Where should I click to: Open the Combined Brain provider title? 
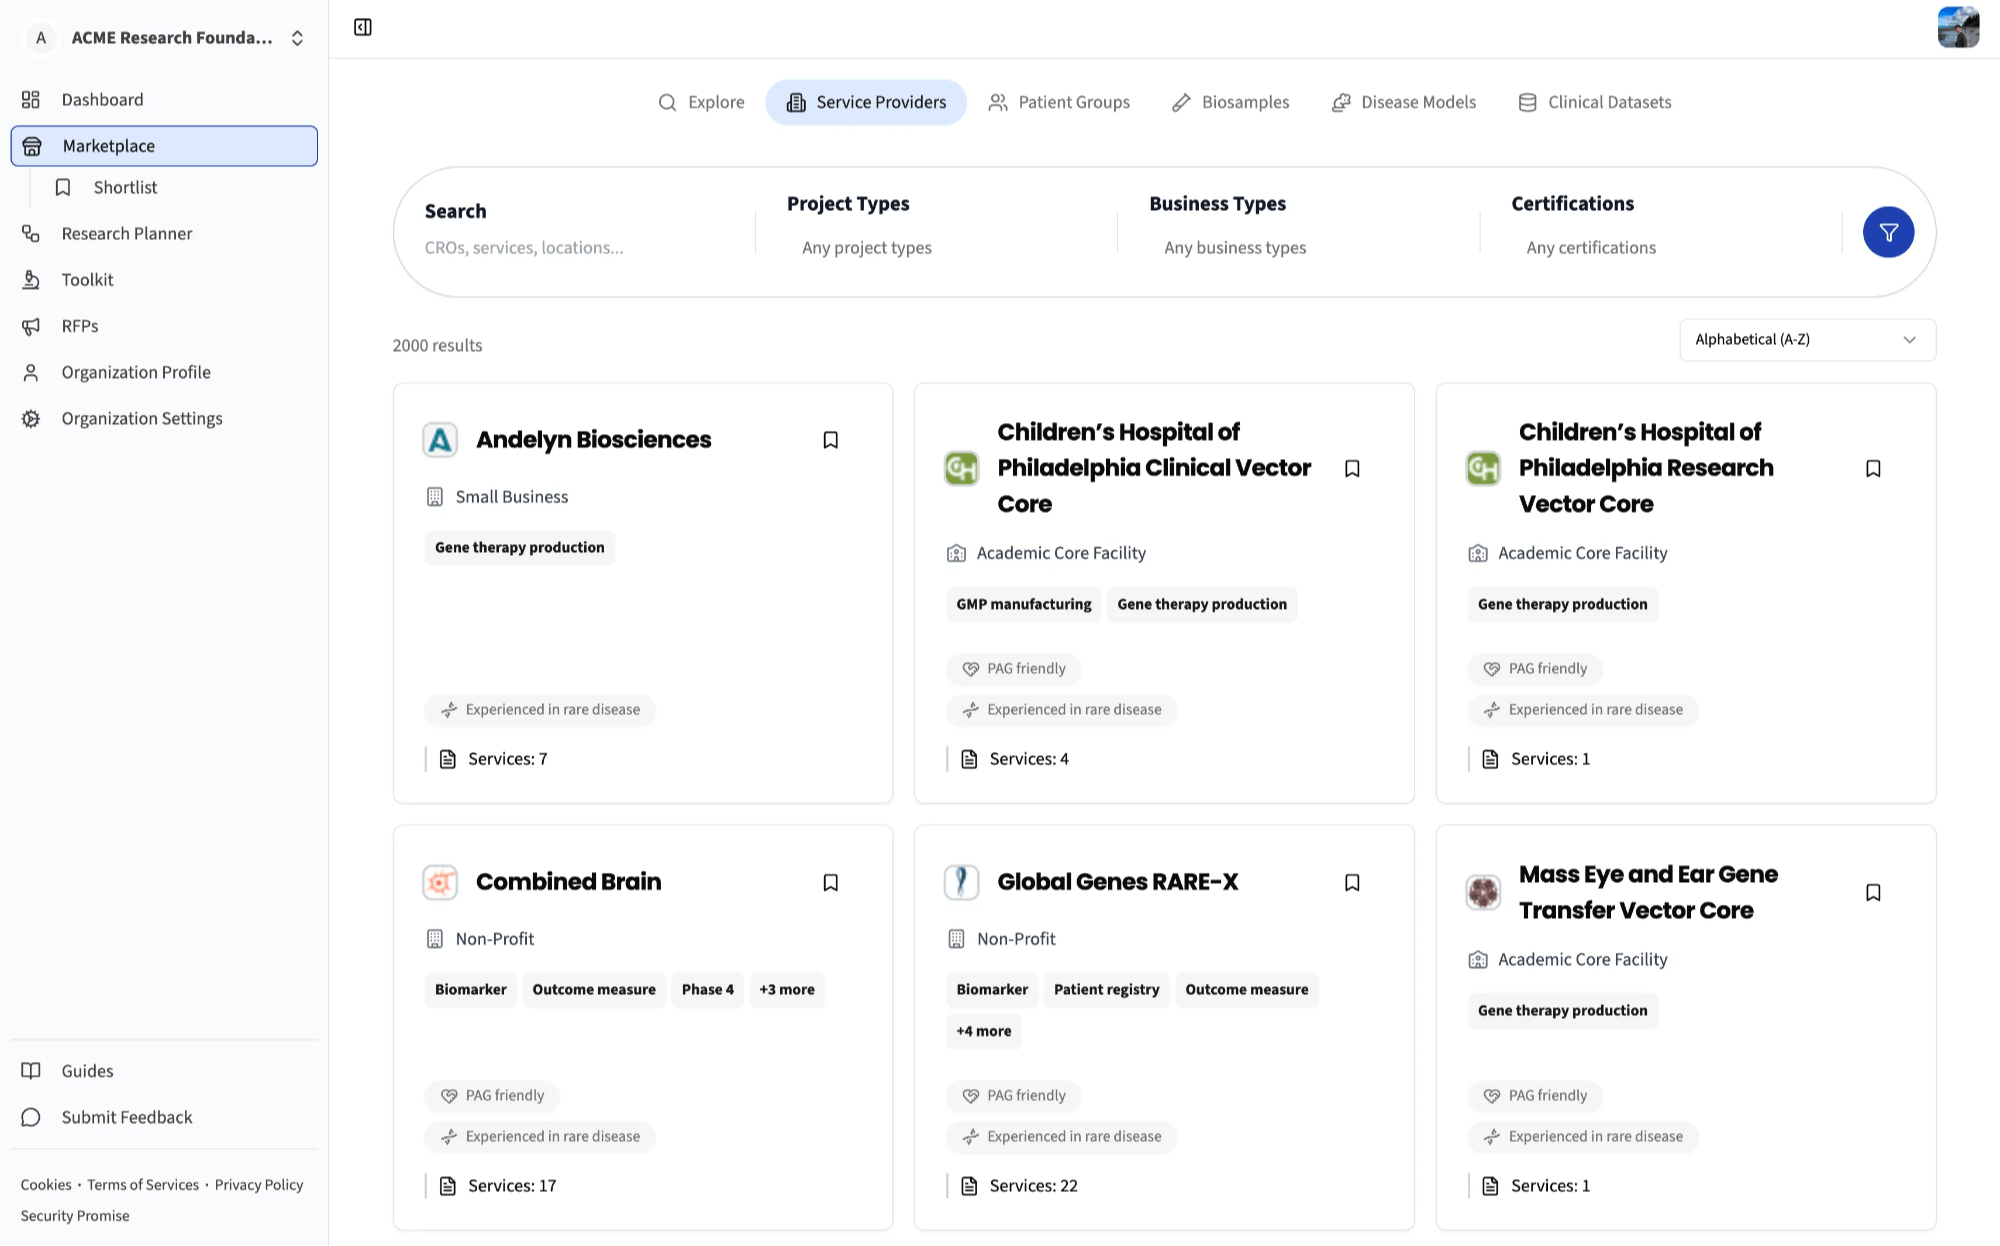568,882
